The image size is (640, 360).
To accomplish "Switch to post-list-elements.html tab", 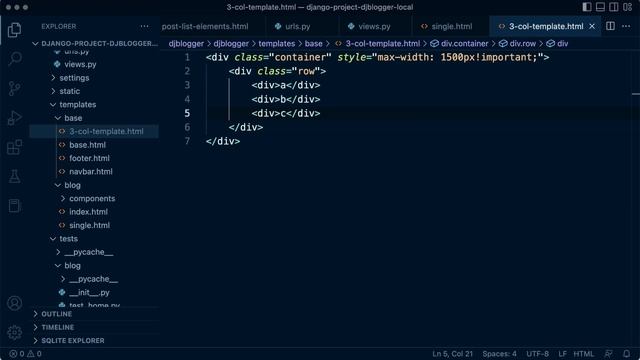I will tap(205, 26).
